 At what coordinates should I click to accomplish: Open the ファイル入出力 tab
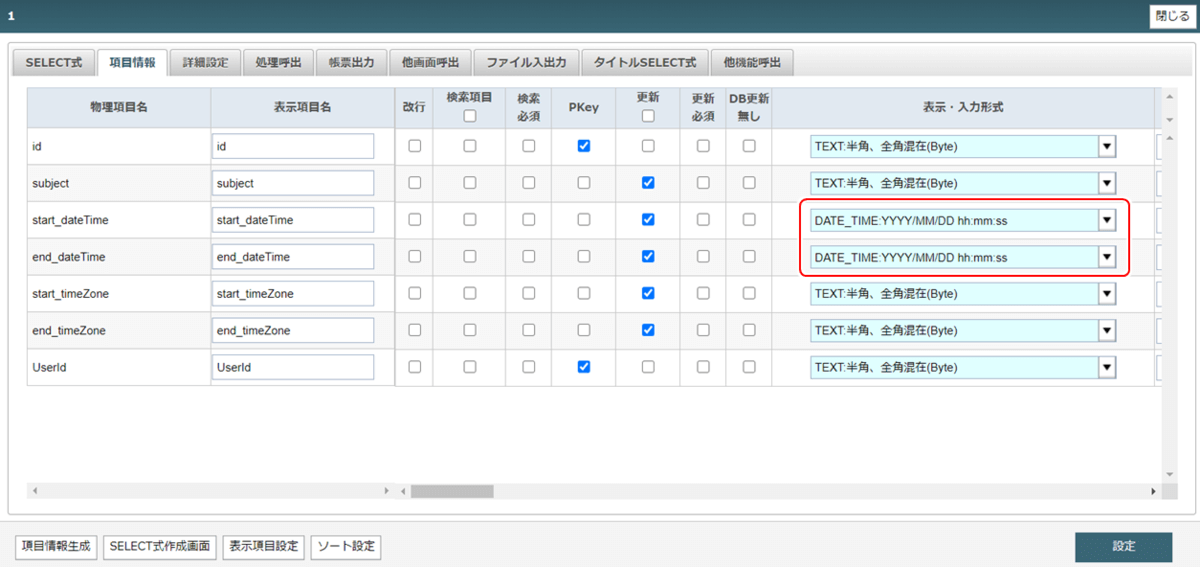click(x=526, y=62)
